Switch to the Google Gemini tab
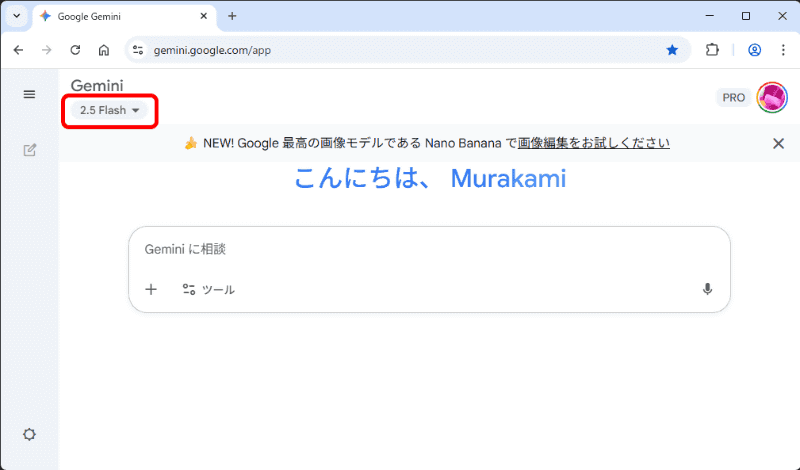Viewport: 800px width, 470px height. click(x=124, y=16)
